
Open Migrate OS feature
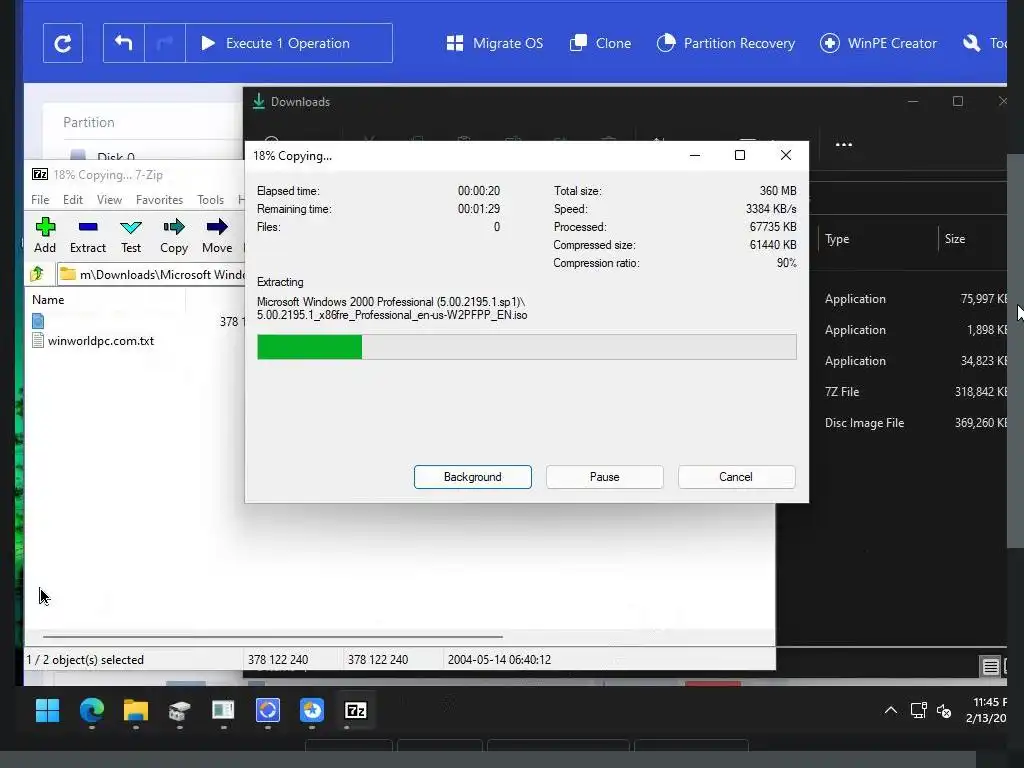coord(494,43)
